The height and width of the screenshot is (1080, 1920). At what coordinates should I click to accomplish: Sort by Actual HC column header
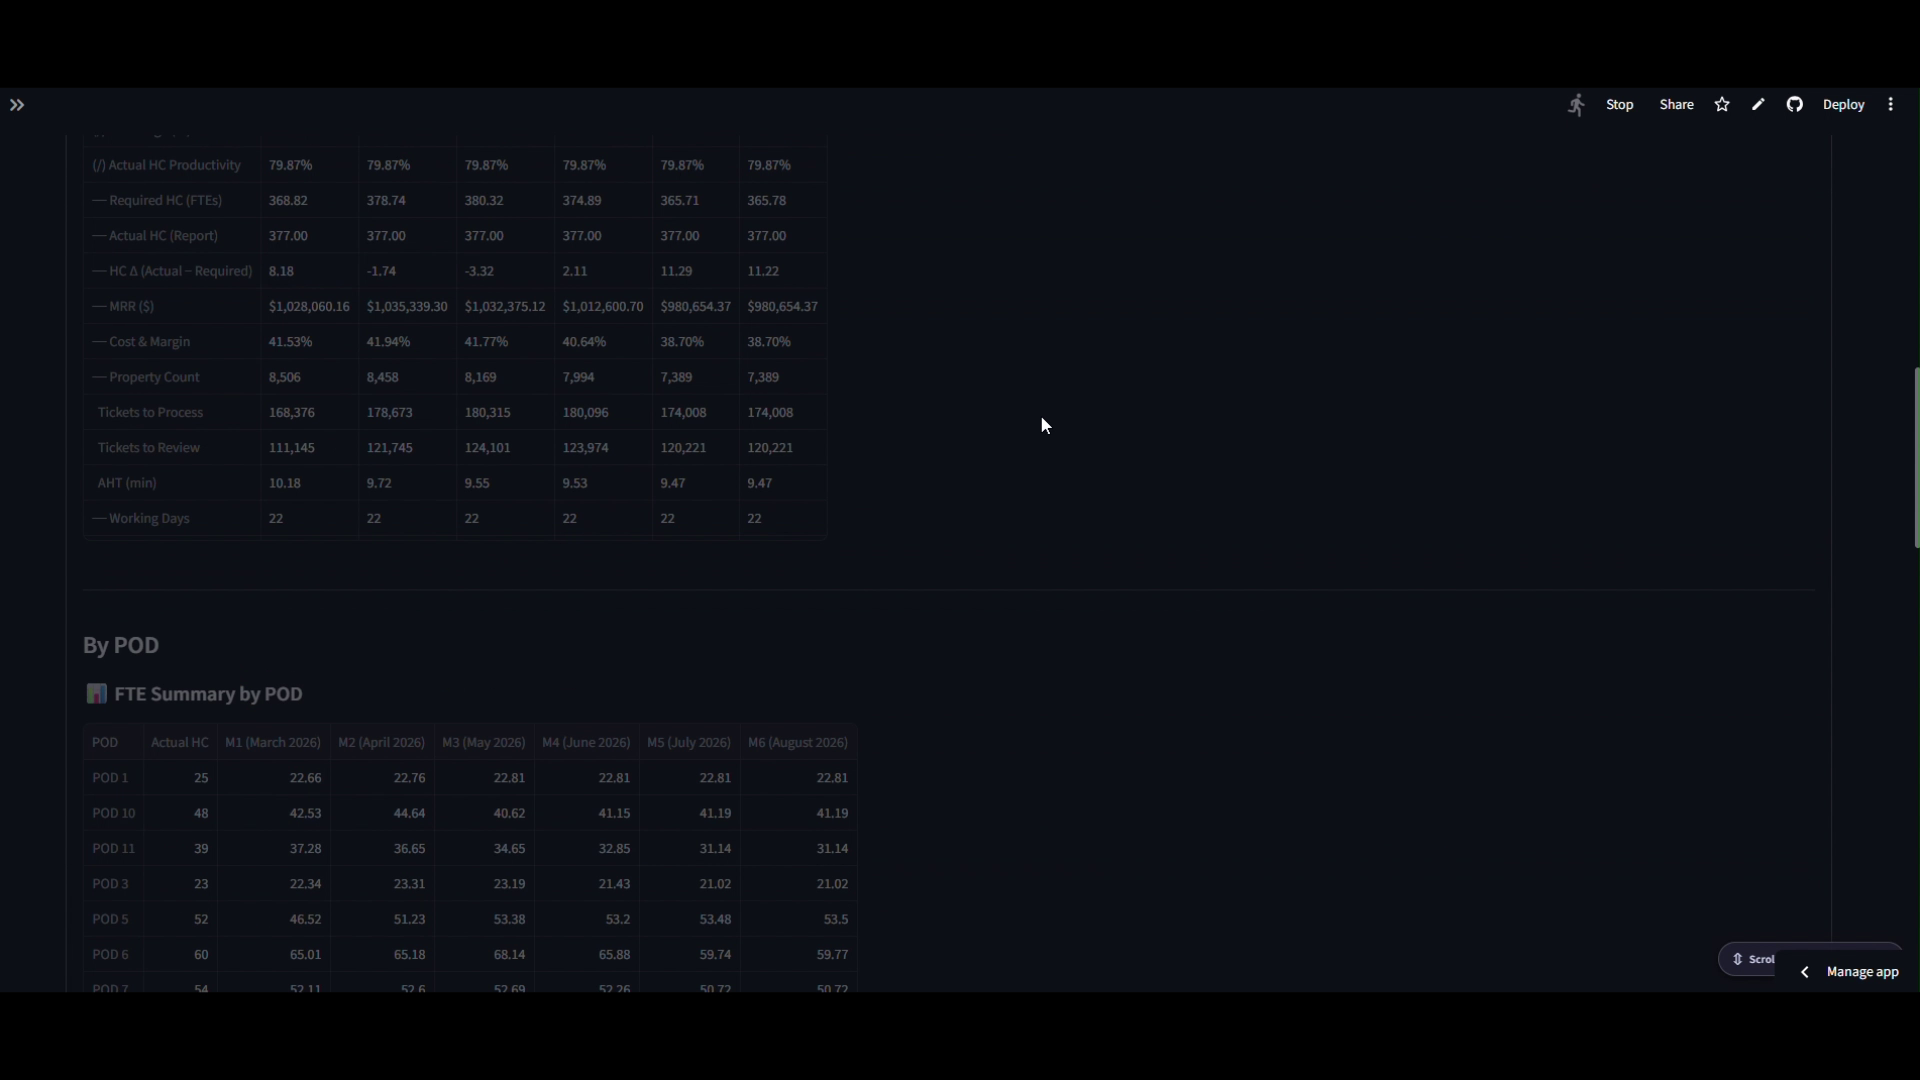click(180, 742)
